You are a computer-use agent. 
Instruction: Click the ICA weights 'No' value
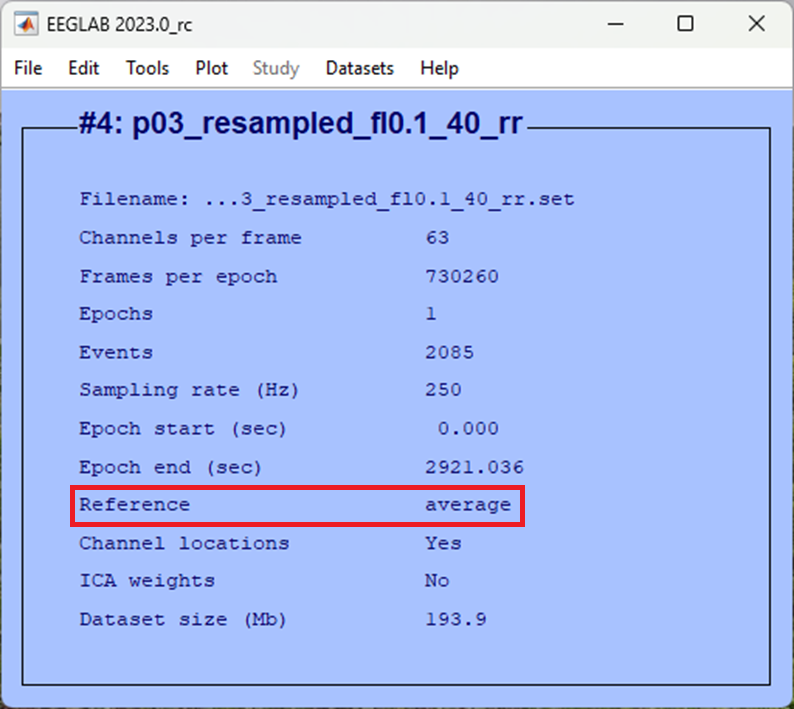tap(437, 581)
